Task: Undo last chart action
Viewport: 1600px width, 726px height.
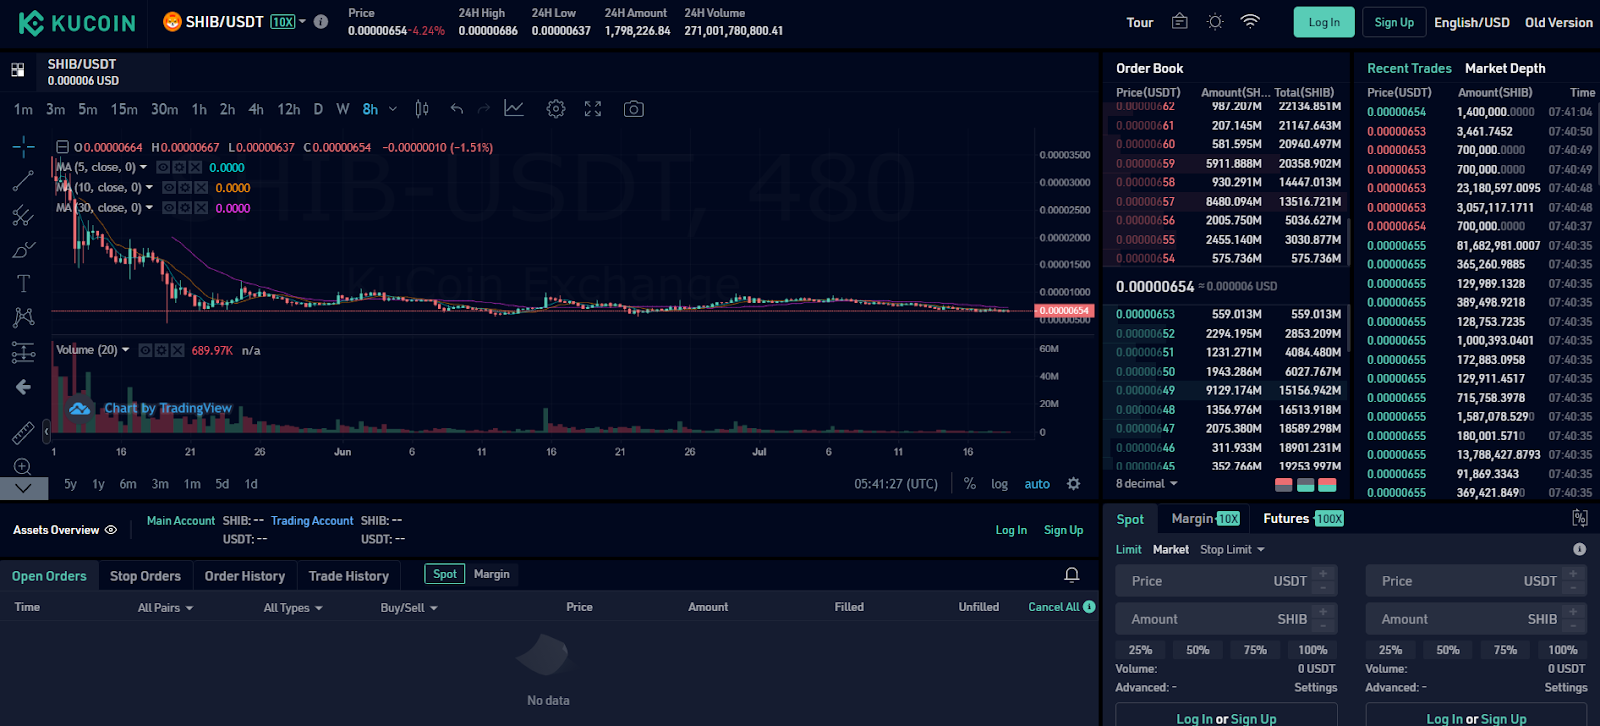Action: coord(457,109)
